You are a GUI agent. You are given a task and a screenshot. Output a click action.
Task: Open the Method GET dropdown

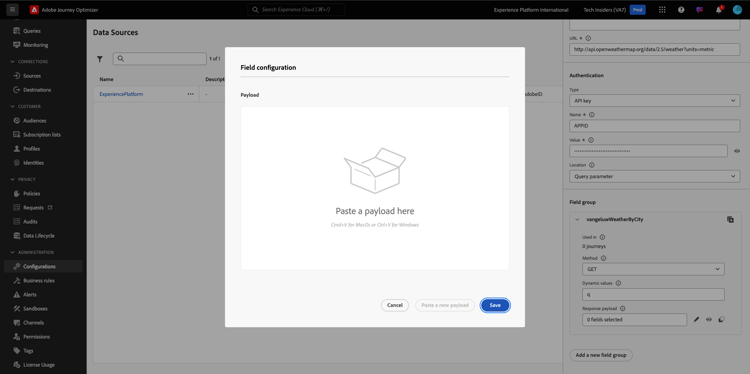pyautogui.click(x=653, y=269)
